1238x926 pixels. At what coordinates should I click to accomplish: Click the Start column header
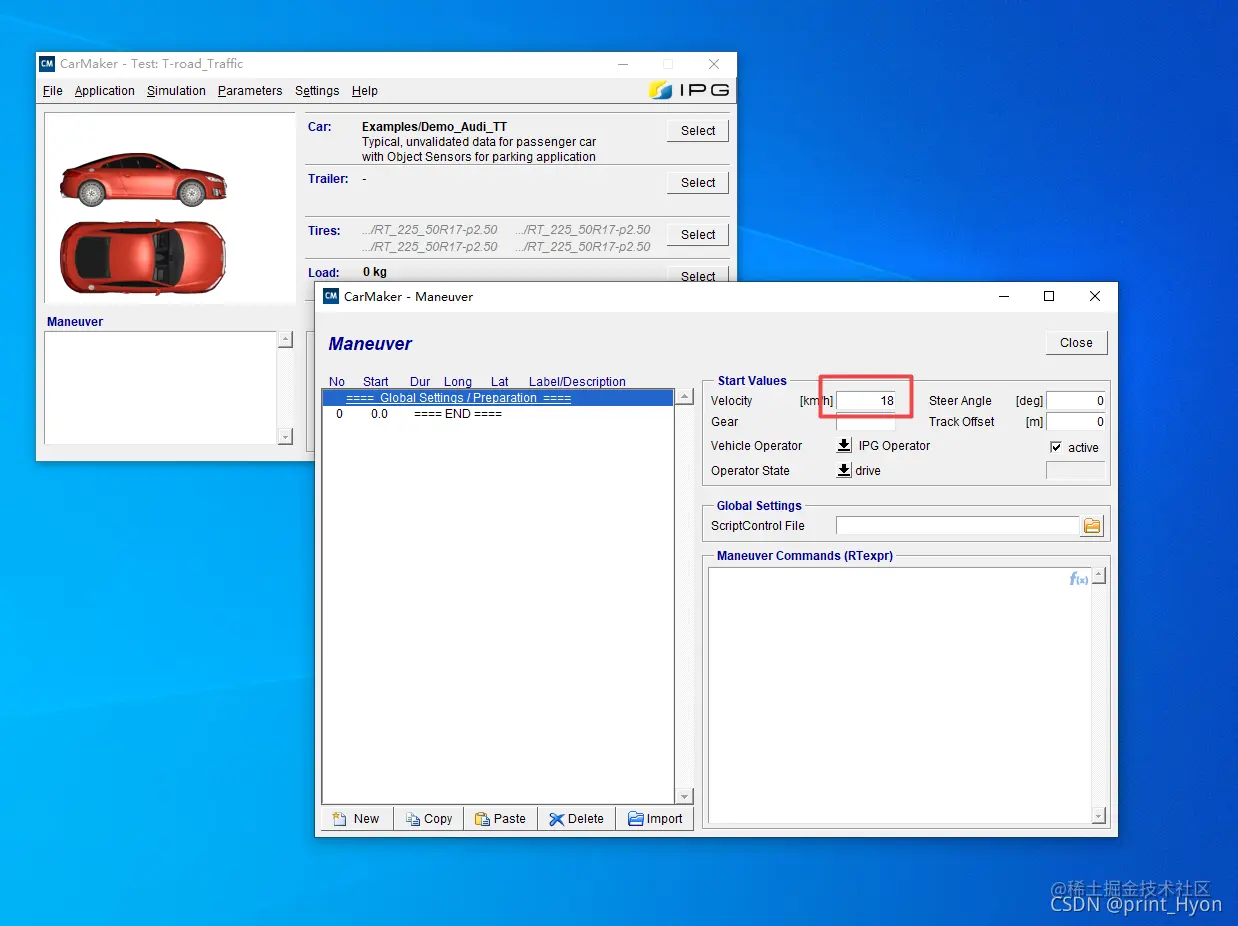click(x=376, y=381)
